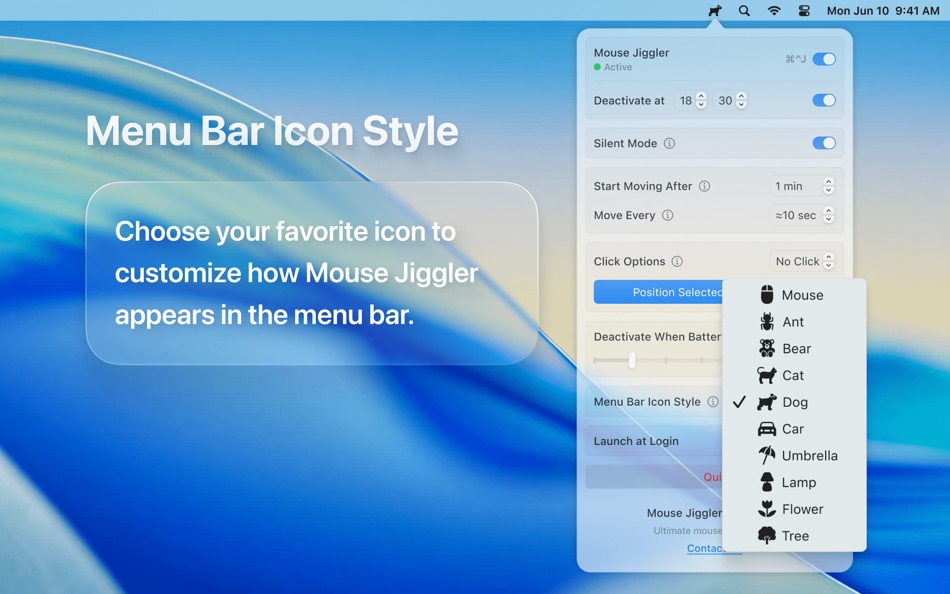Select Mouse from the icon style menu
The image size is (950, 594).
(x=794, y=295)
